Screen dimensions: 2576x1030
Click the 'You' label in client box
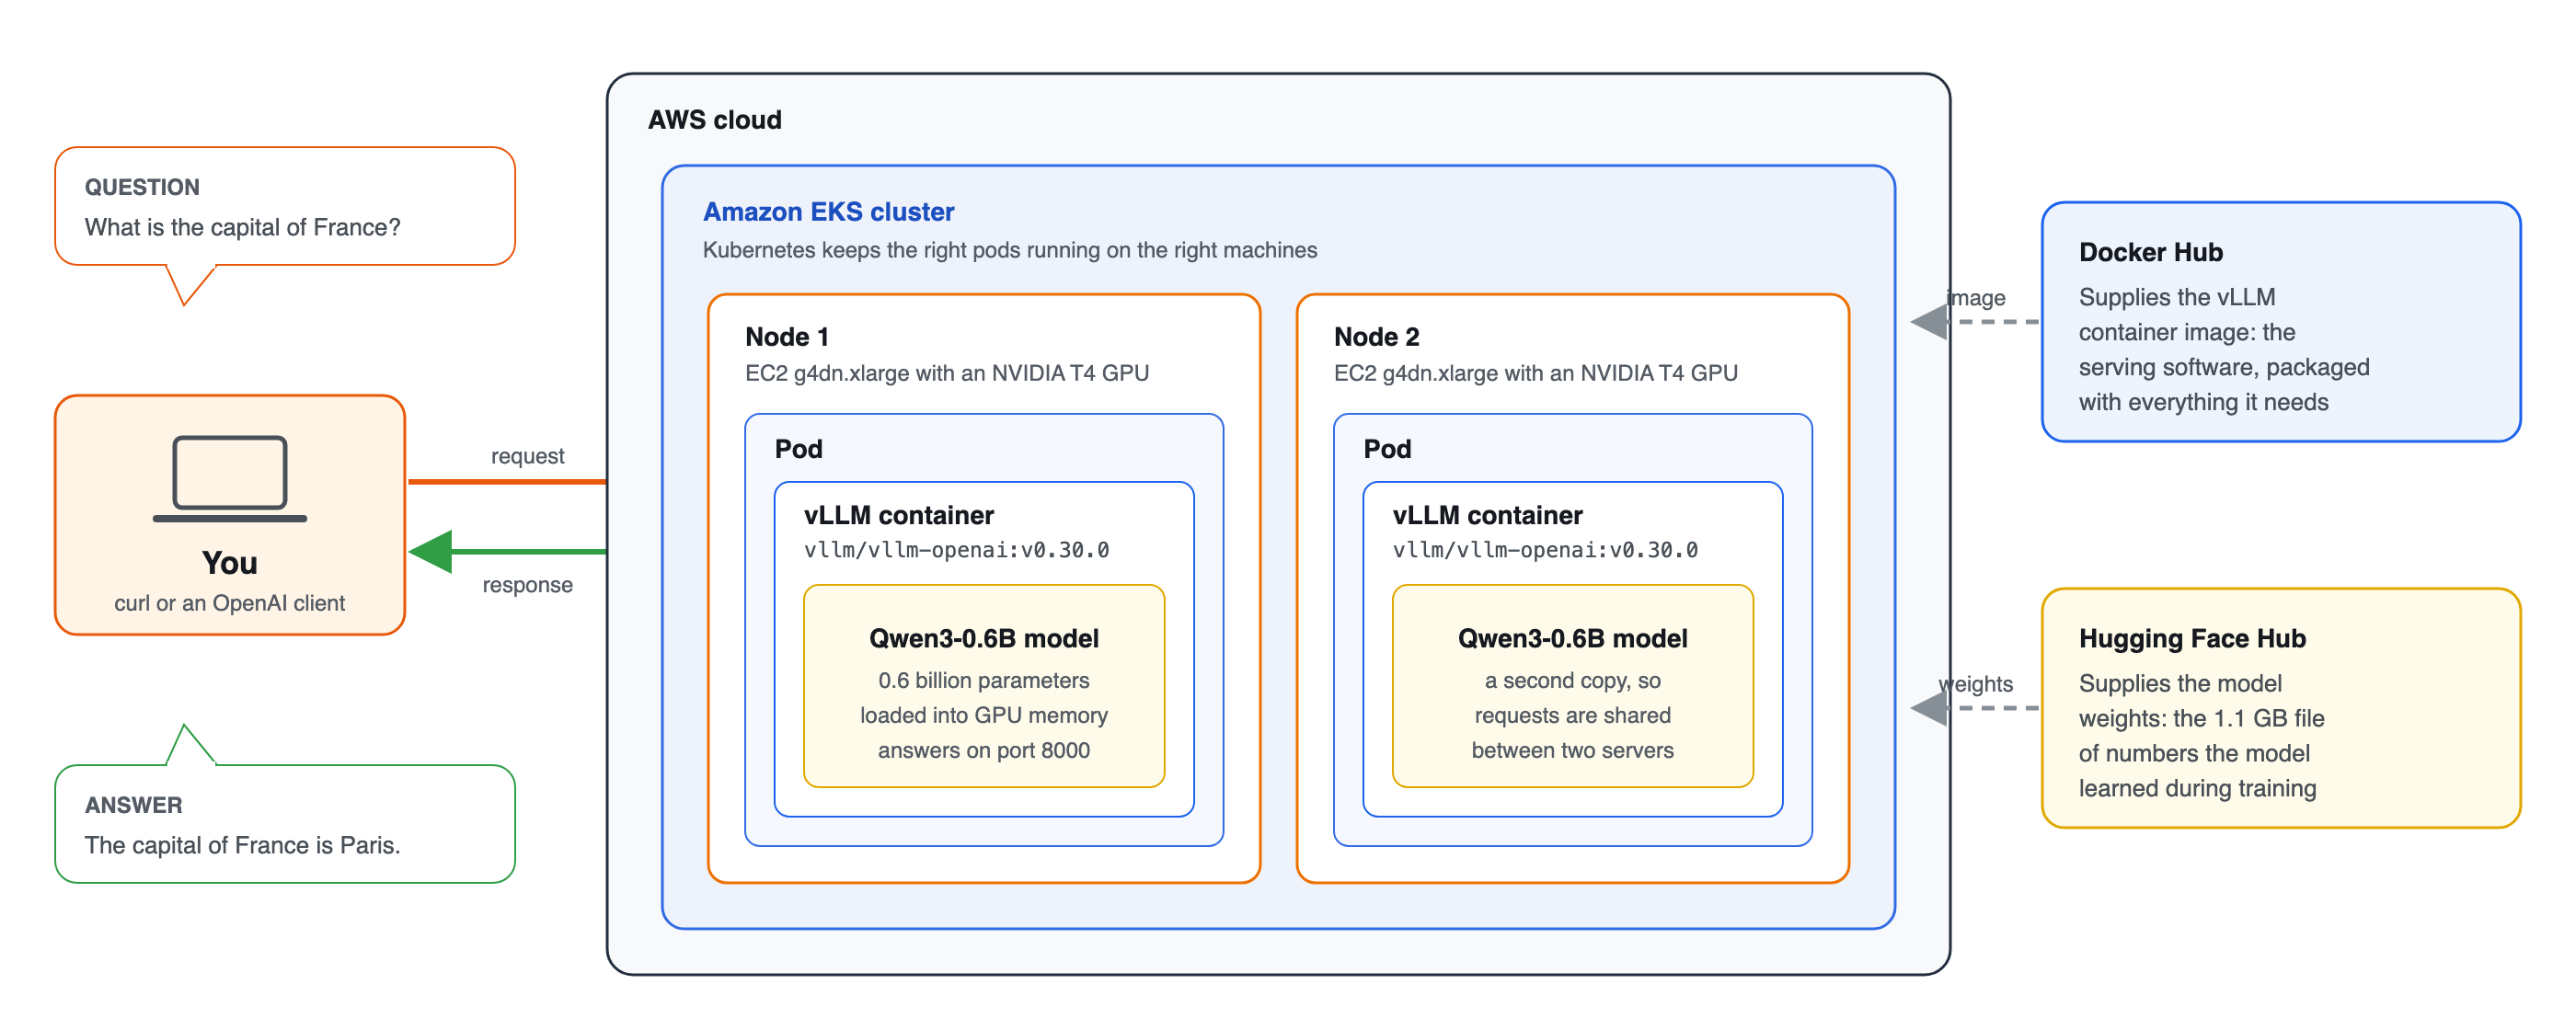coord(230,563)
